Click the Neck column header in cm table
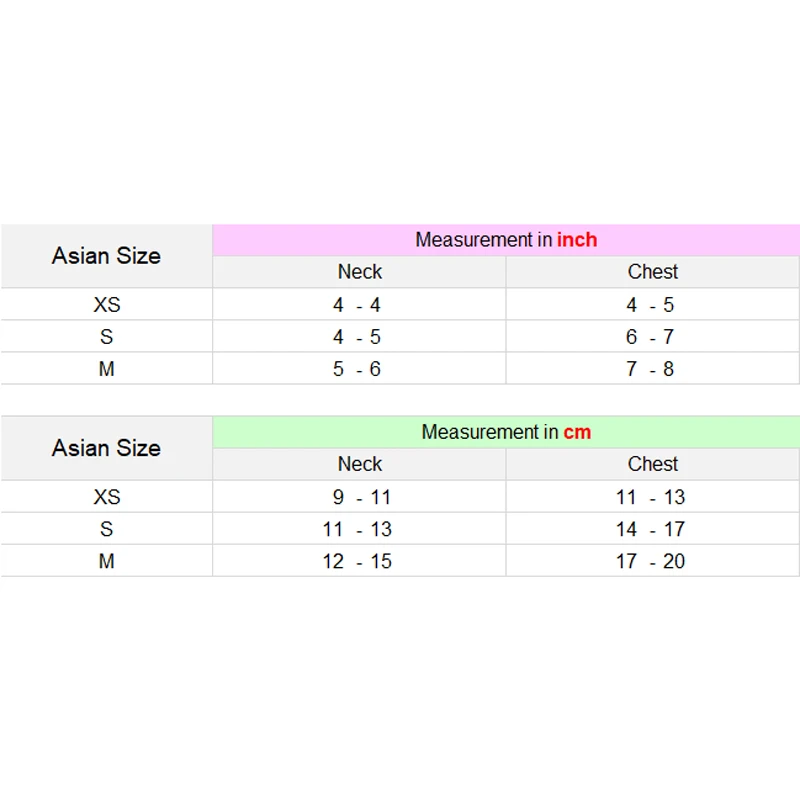Image resolution: width=800 pixels, height=800 pixels. [x=359, y=464]
